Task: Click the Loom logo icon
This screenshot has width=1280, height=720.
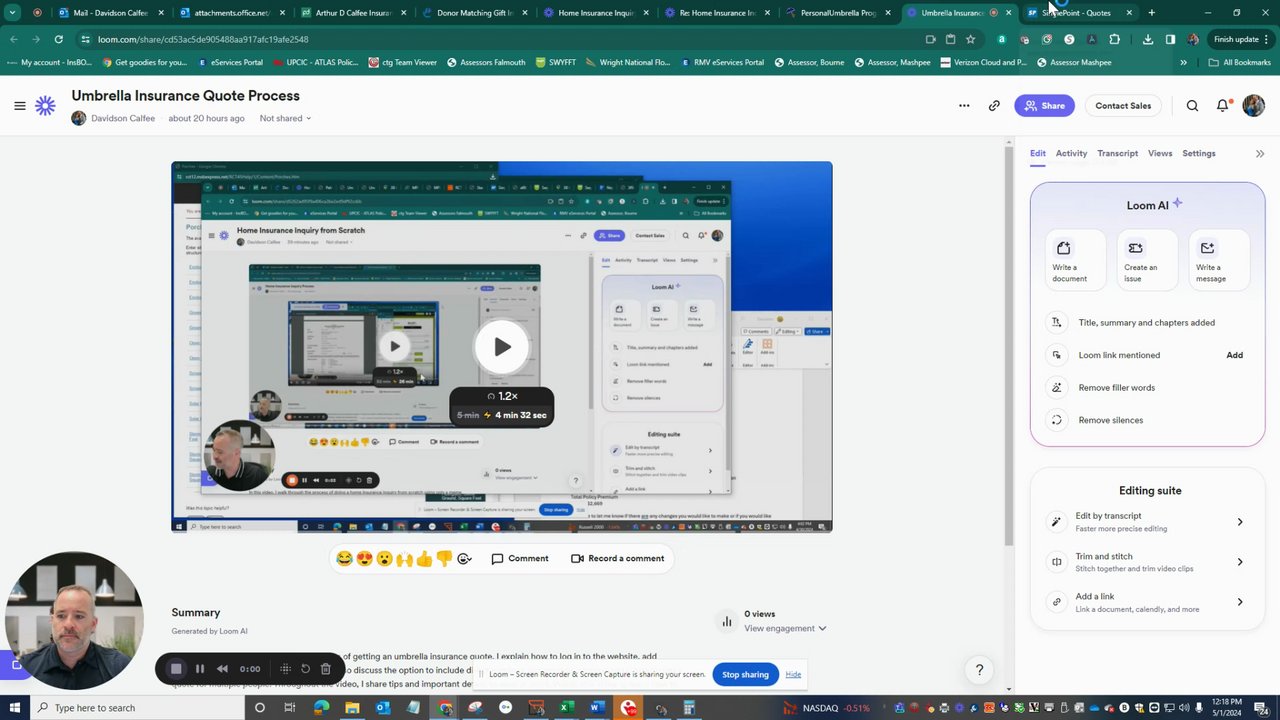Action: [x=45, y=105]
